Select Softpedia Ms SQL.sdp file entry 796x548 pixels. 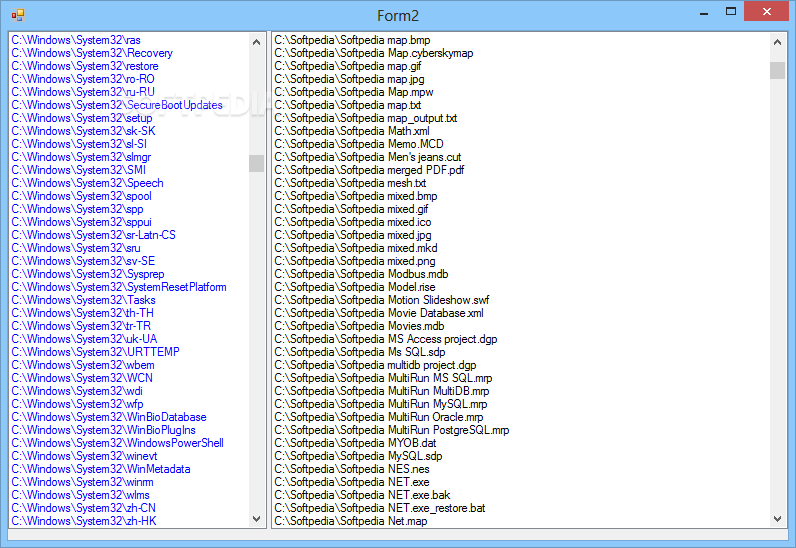(360, 352)
